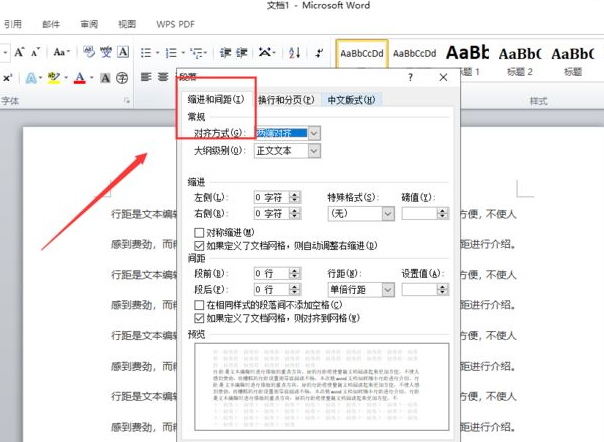Click the help question mark in dialog
This screenshot has width=604, height=442.
410,77
